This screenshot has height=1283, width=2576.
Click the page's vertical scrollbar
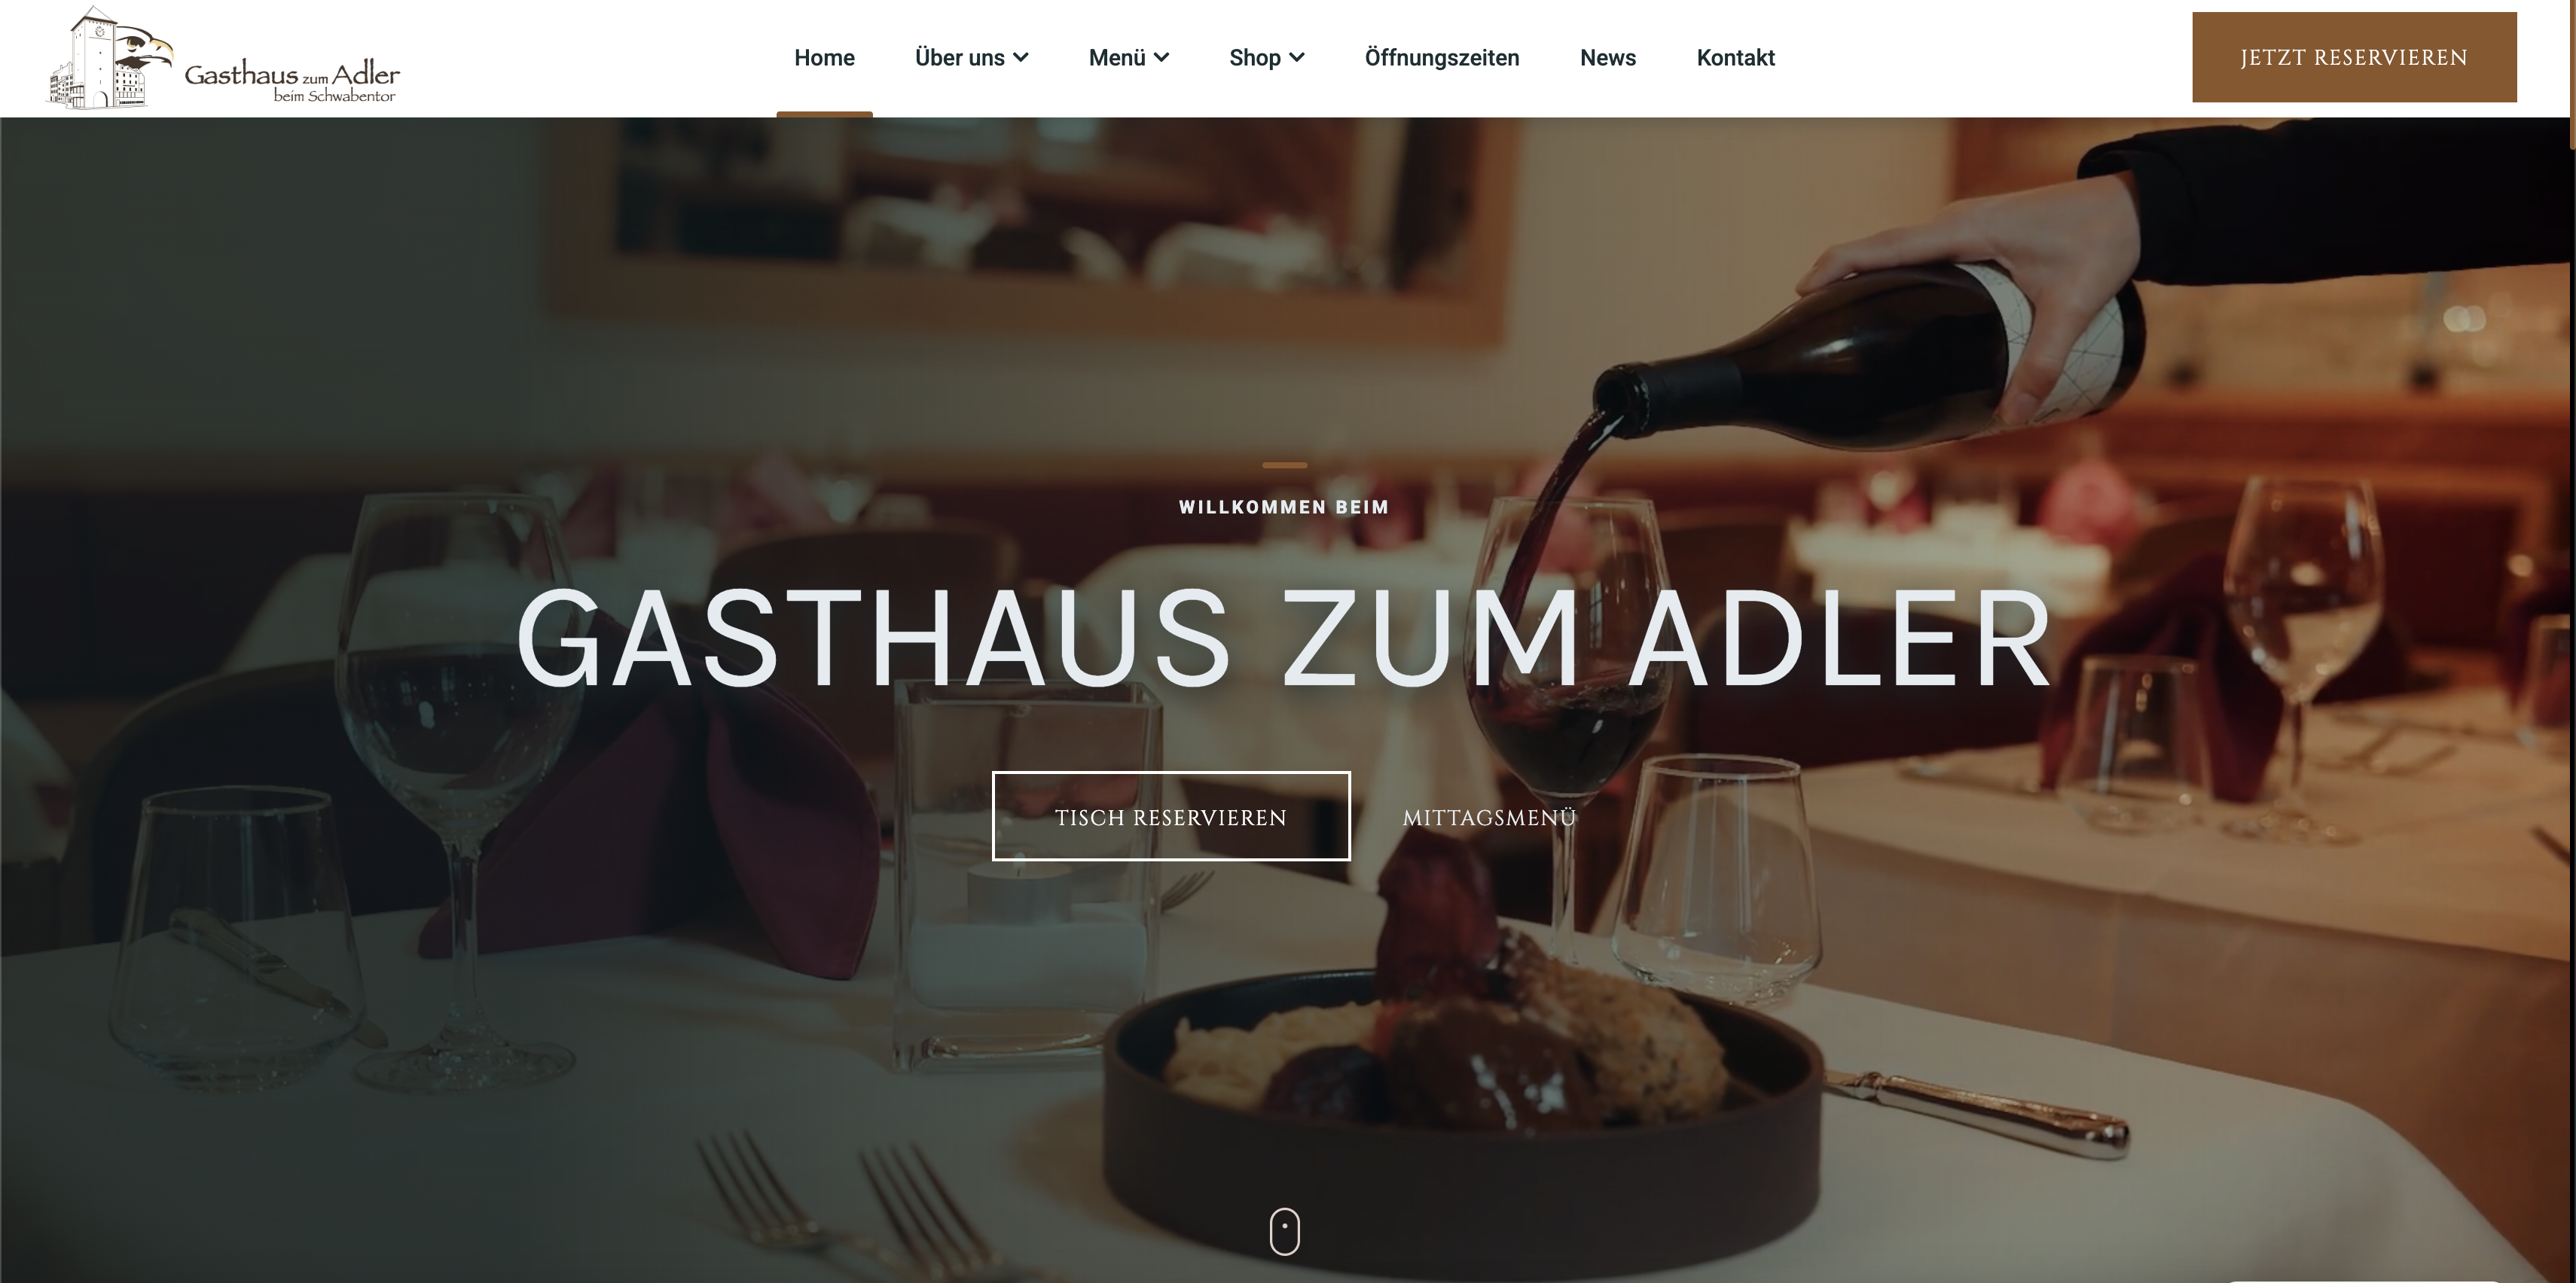2571,76
